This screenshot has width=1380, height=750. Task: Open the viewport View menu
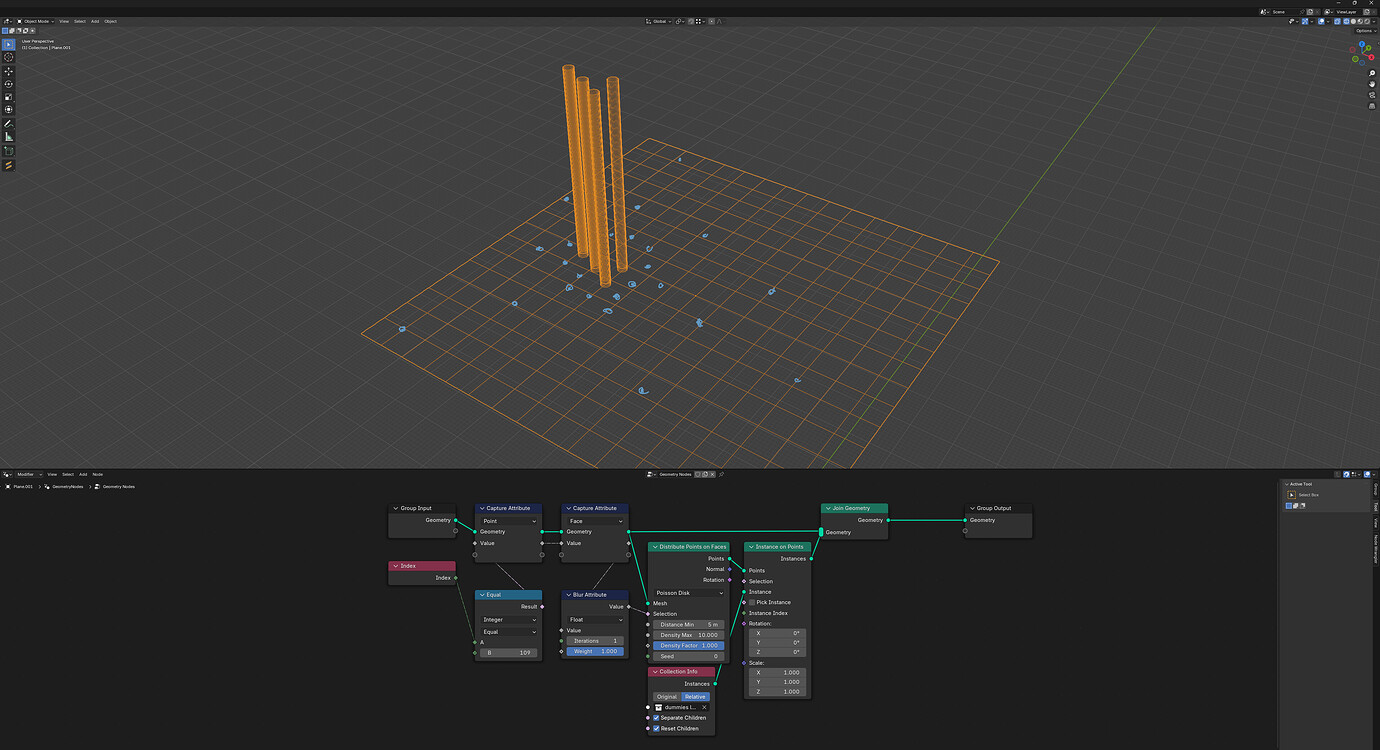point(64,21)
